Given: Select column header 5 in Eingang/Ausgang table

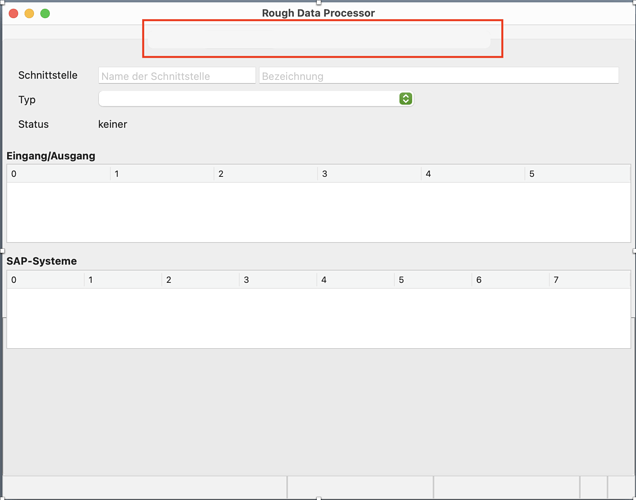Looking at the screenshot, I should click(x=577, y=174).
